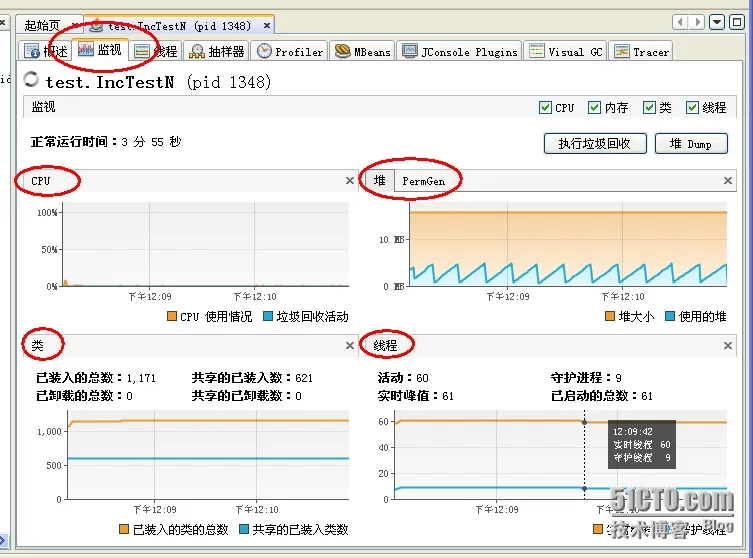Click the Java cup icon on process tab
This screenshot has width=753, height=558.
click(x=97, y=25)
